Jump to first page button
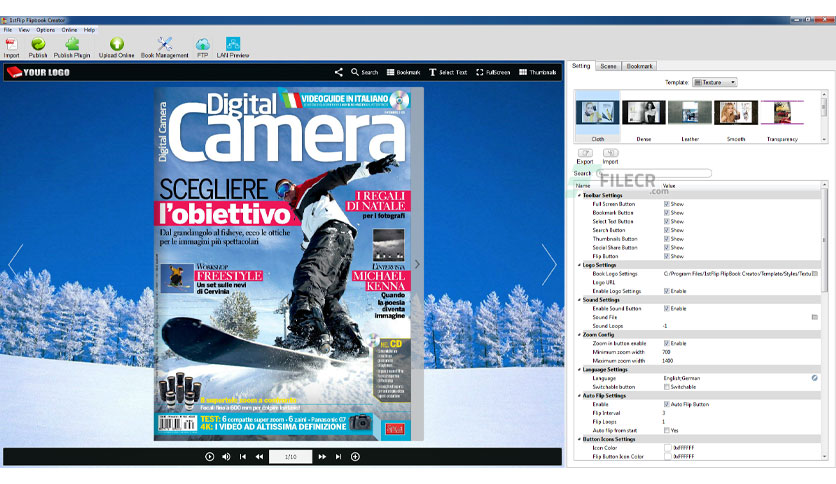 (243, 457)
